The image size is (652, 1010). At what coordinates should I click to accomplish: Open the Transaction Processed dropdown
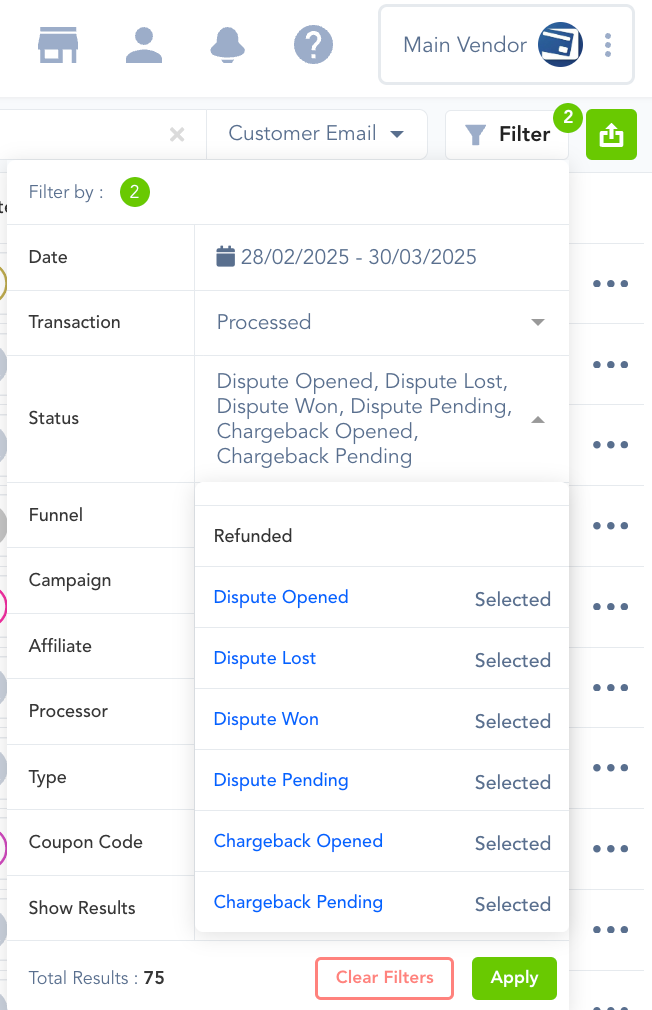click(x=381, y=322)
